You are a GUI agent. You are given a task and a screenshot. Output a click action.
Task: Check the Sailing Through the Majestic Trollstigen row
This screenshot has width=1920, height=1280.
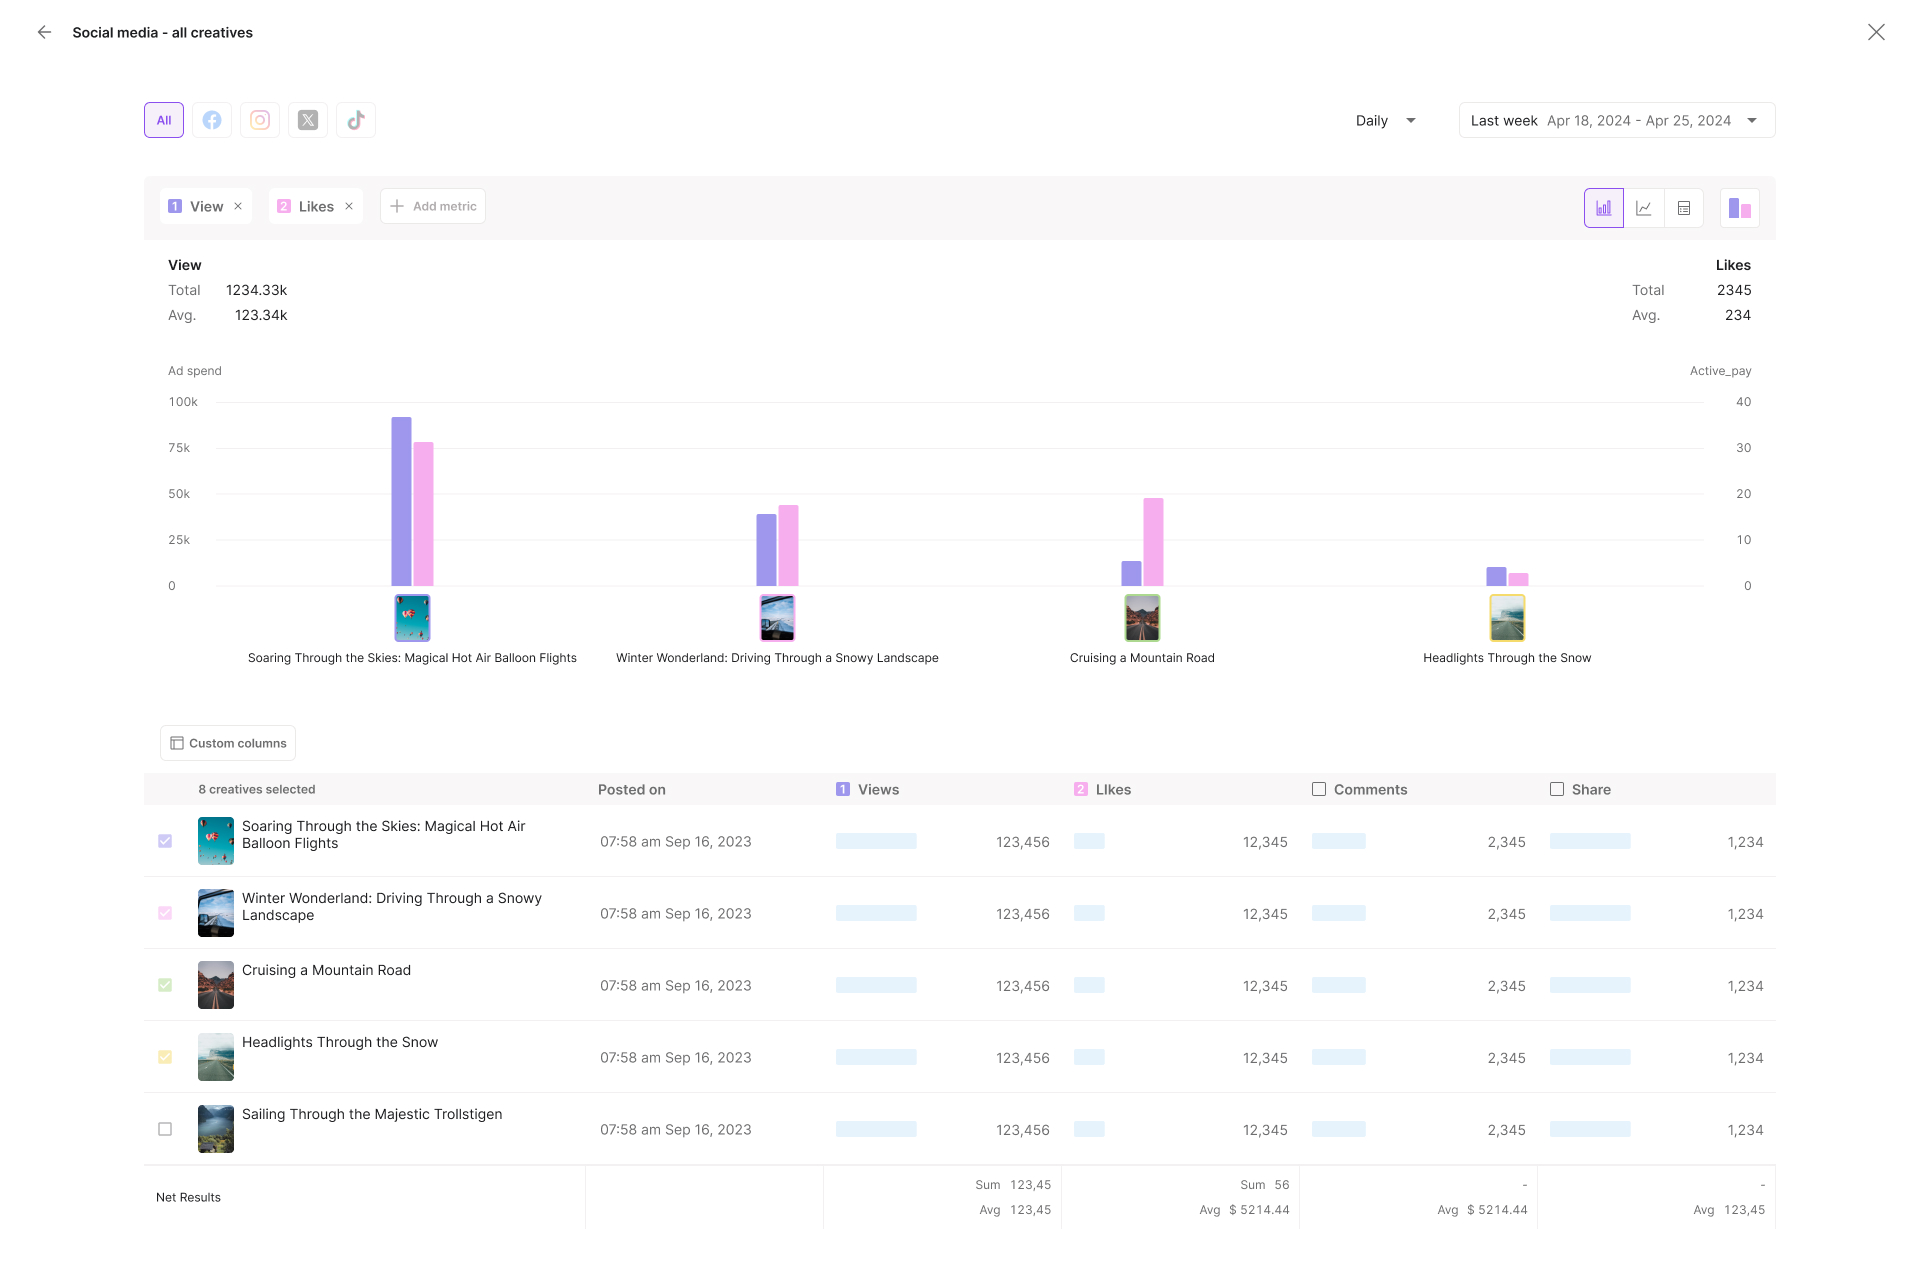click(x=165, y=1129)
